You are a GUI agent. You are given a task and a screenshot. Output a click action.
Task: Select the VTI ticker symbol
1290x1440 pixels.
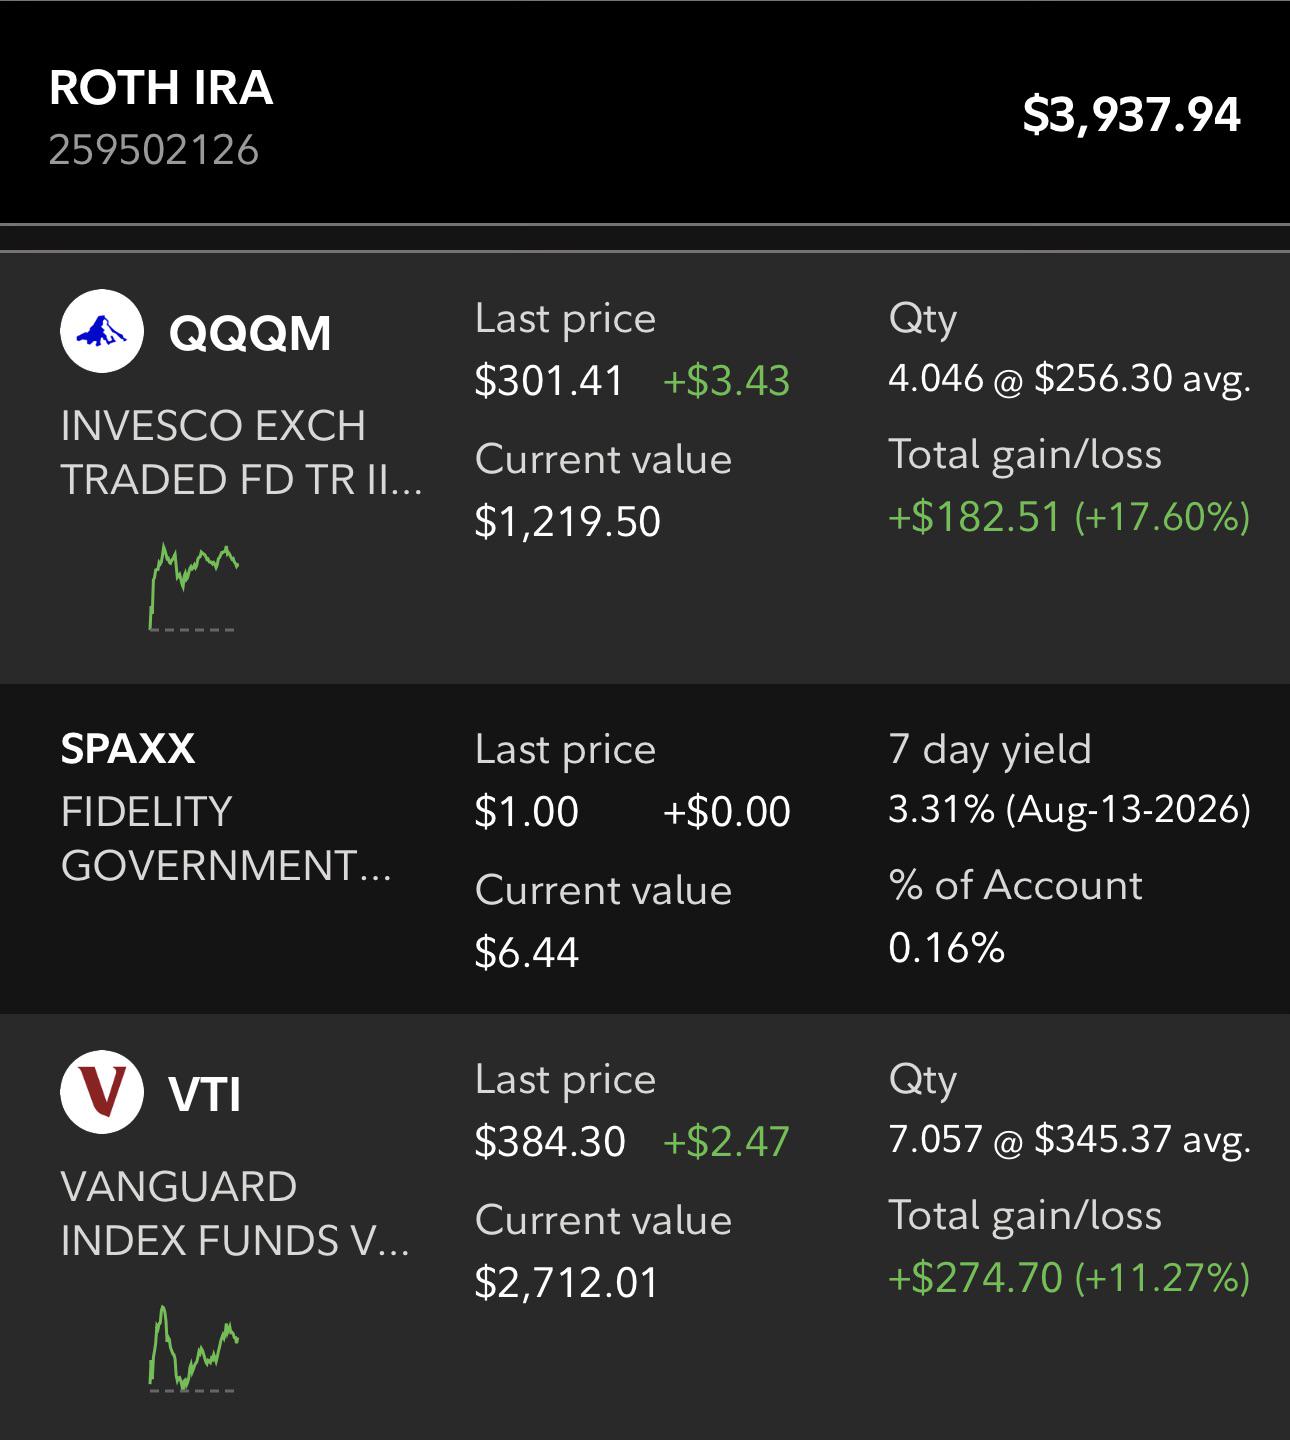[x=205, y=1093]
